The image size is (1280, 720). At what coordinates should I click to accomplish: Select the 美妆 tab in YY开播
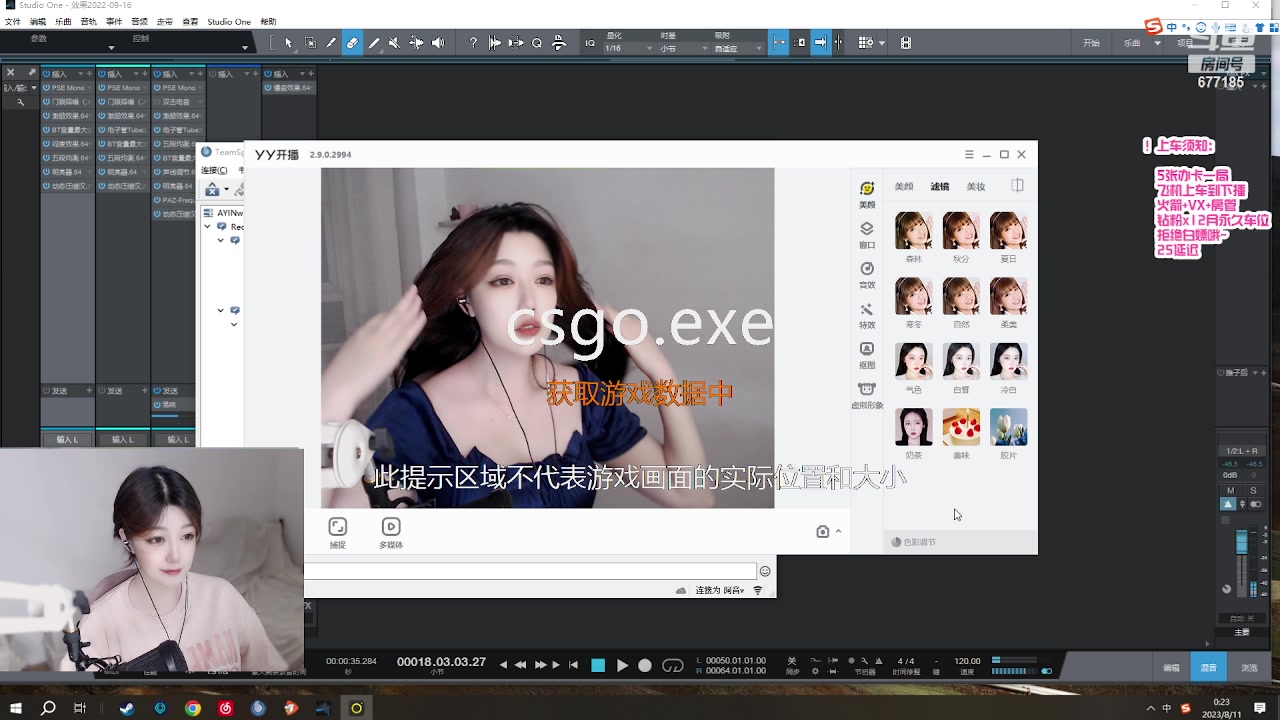[976, 187]
